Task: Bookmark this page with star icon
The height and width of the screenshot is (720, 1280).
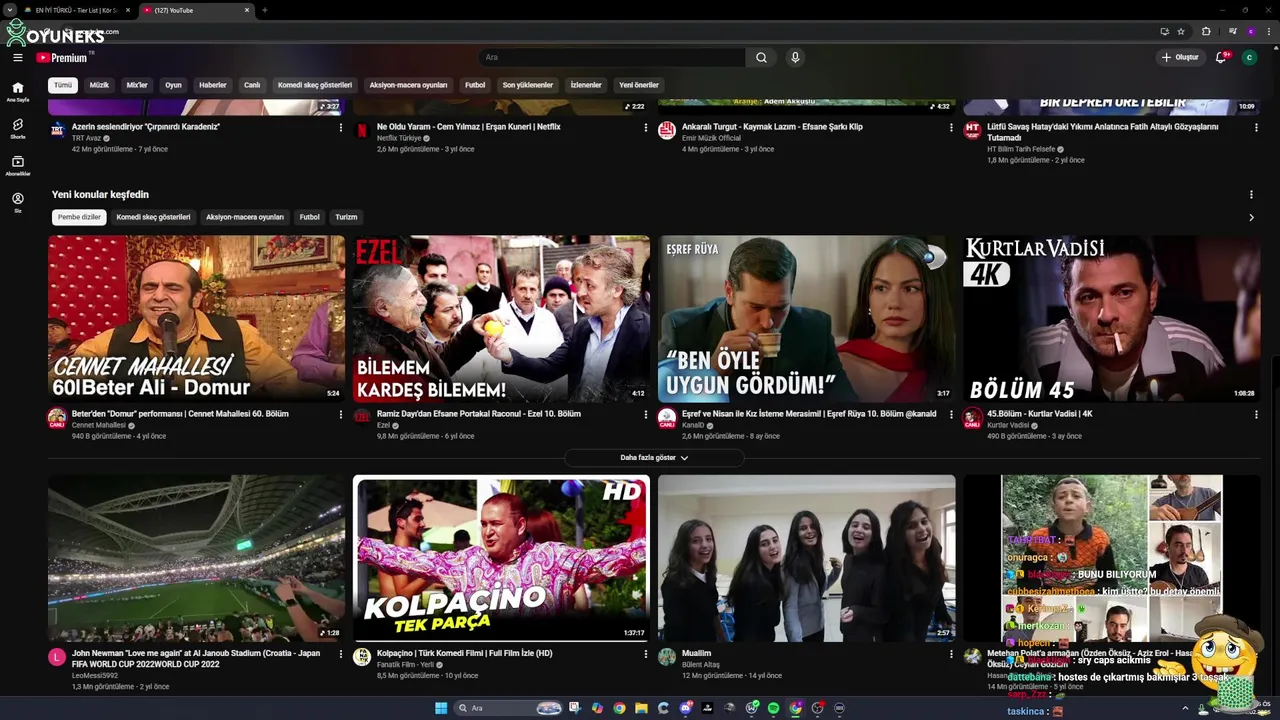Action: (x=1181, y=31)
